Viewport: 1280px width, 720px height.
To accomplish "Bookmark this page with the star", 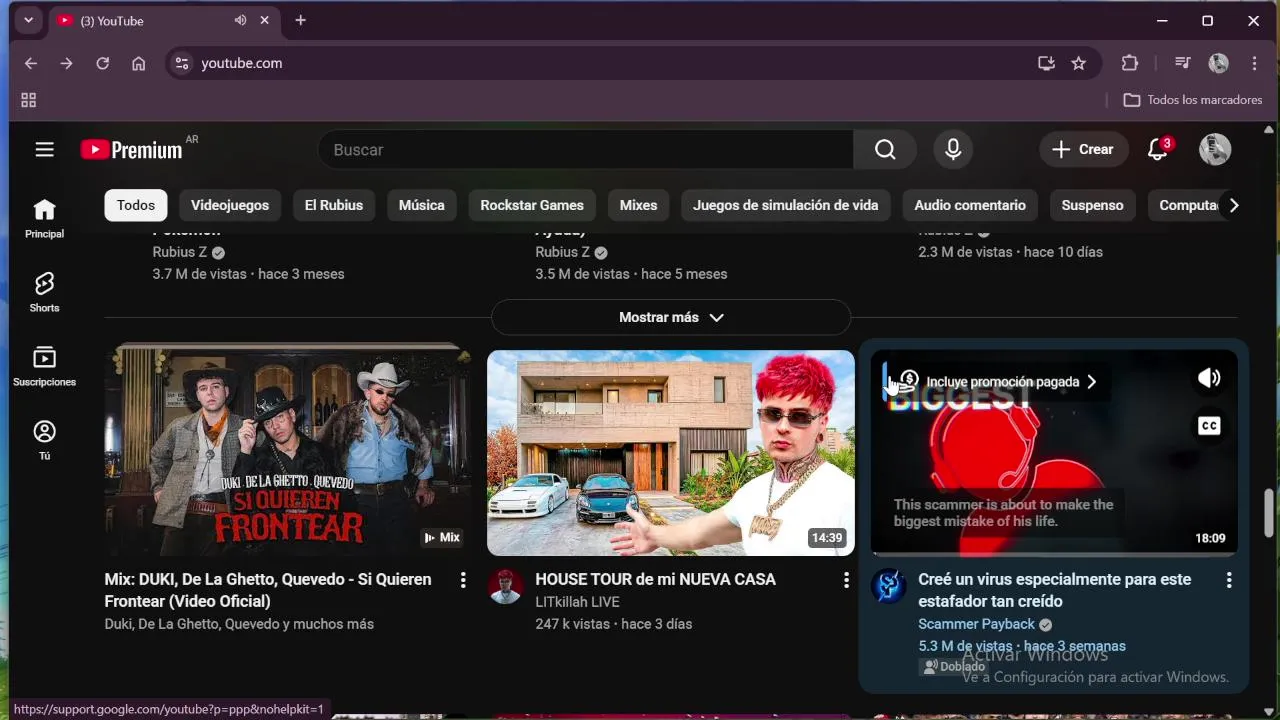I will [x=1078, y=63].
